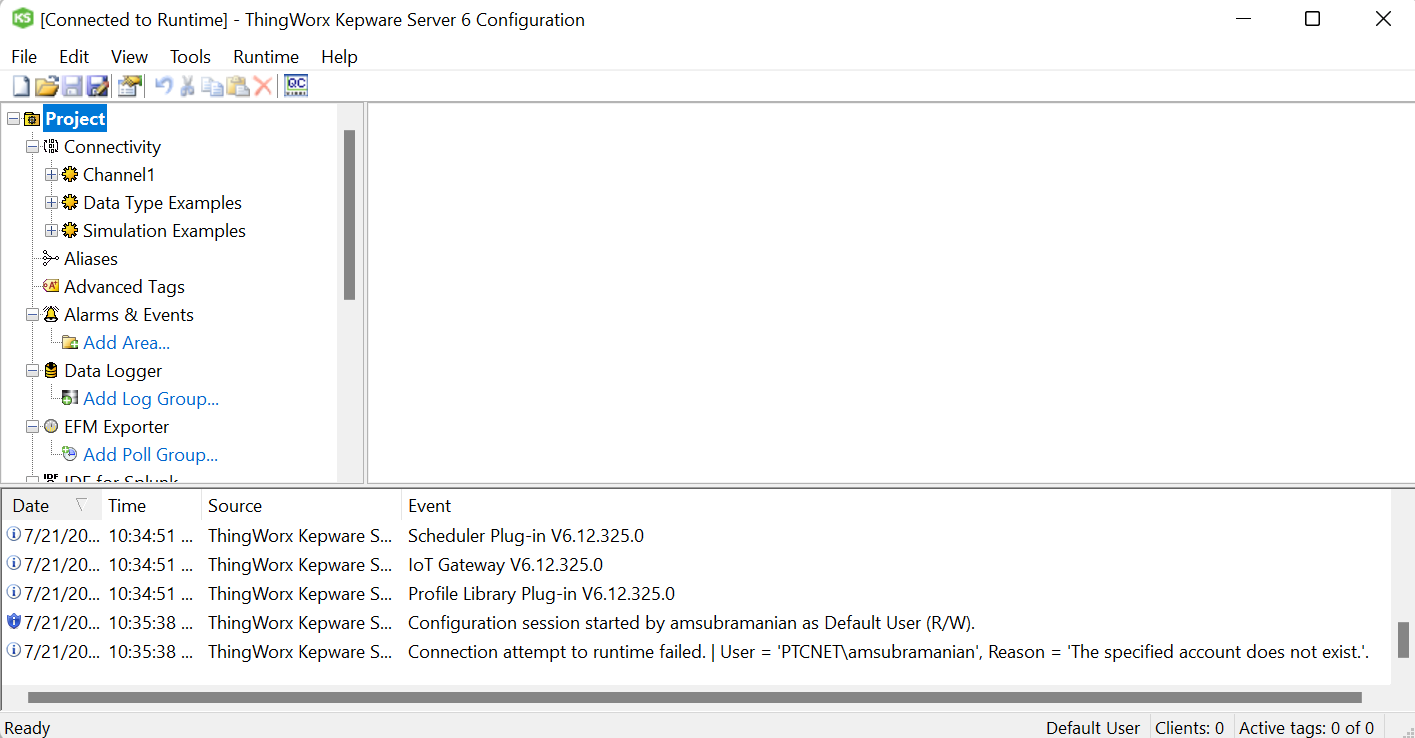This screenshot has width=1415, height=738.
Task: Sort the event log by Date column
Action: (x=30, y=505)
